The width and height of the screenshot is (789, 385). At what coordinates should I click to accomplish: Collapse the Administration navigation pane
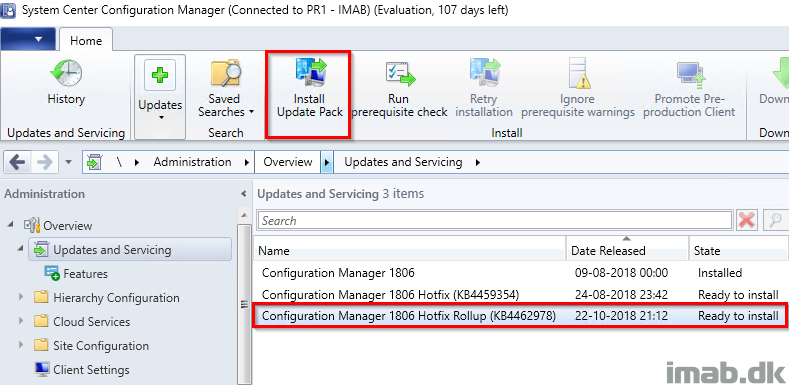tap(244, 194)
